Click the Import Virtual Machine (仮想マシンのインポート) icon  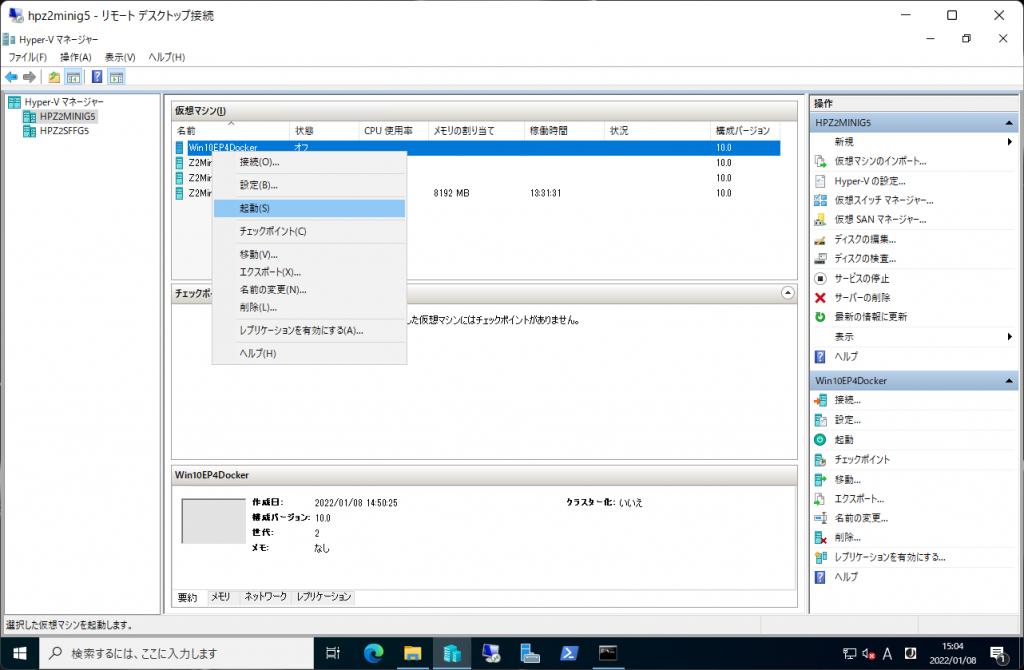pos(820,161)
